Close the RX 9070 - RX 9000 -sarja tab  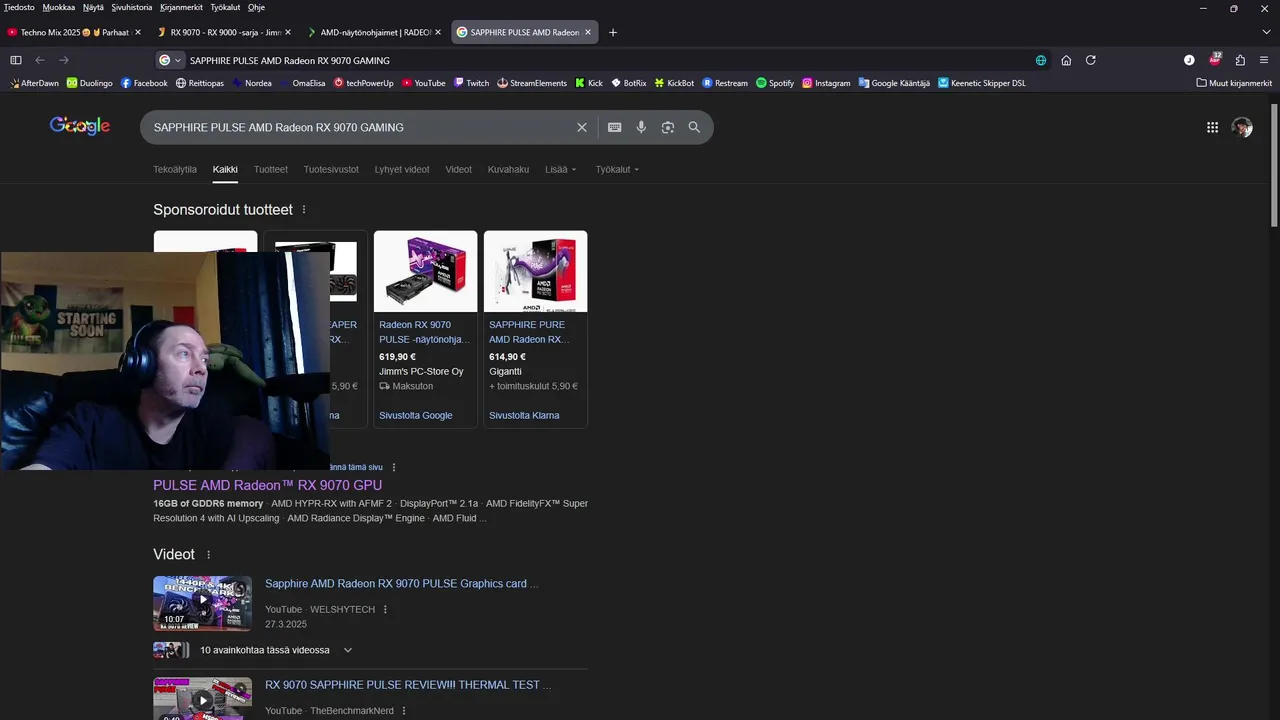[287, 32]
